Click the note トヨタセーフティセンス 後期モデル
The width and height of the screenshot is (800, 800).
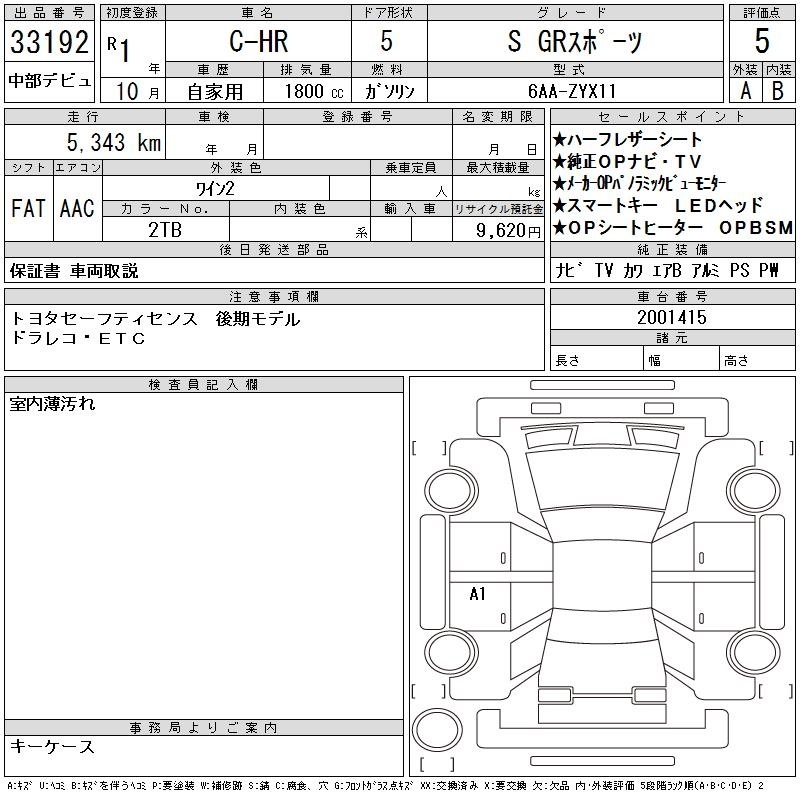click(156, 319)
